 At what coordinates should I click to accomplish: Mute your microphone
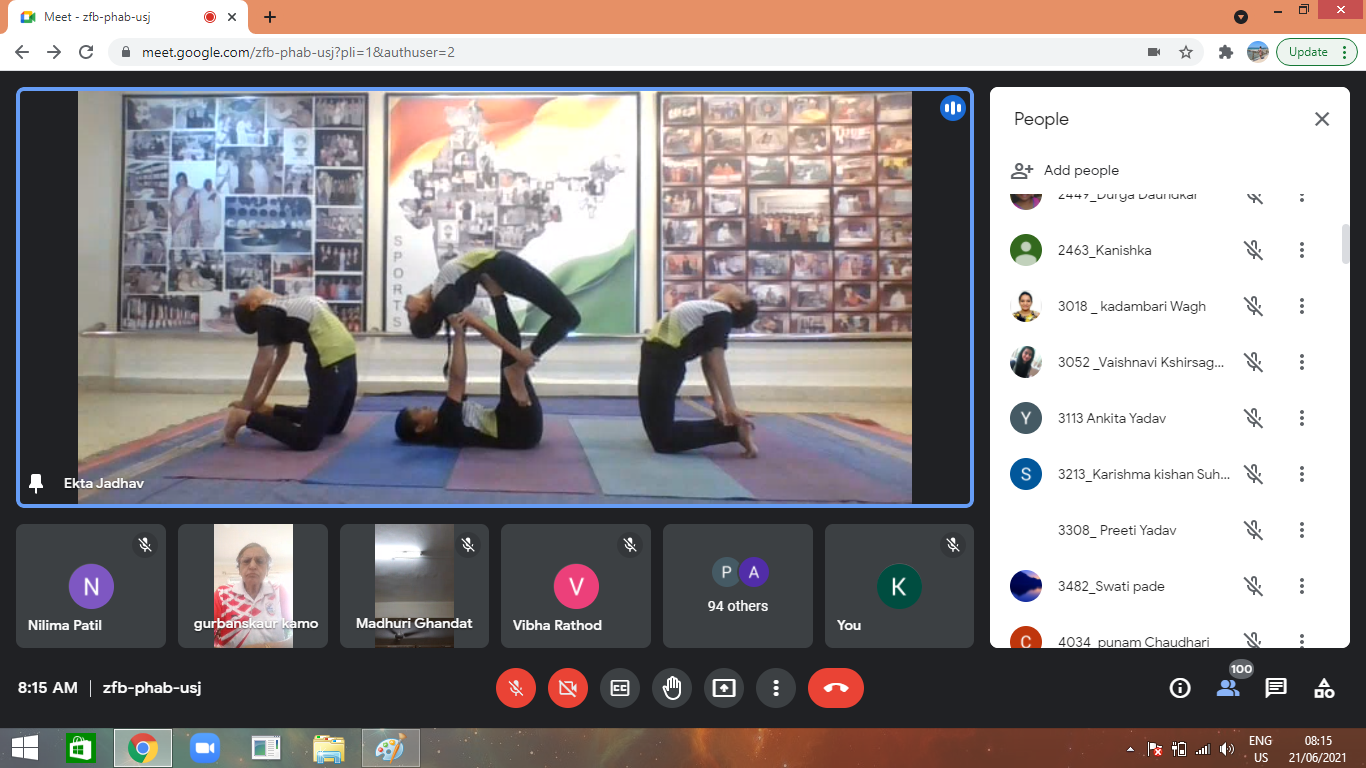[516, 688]
